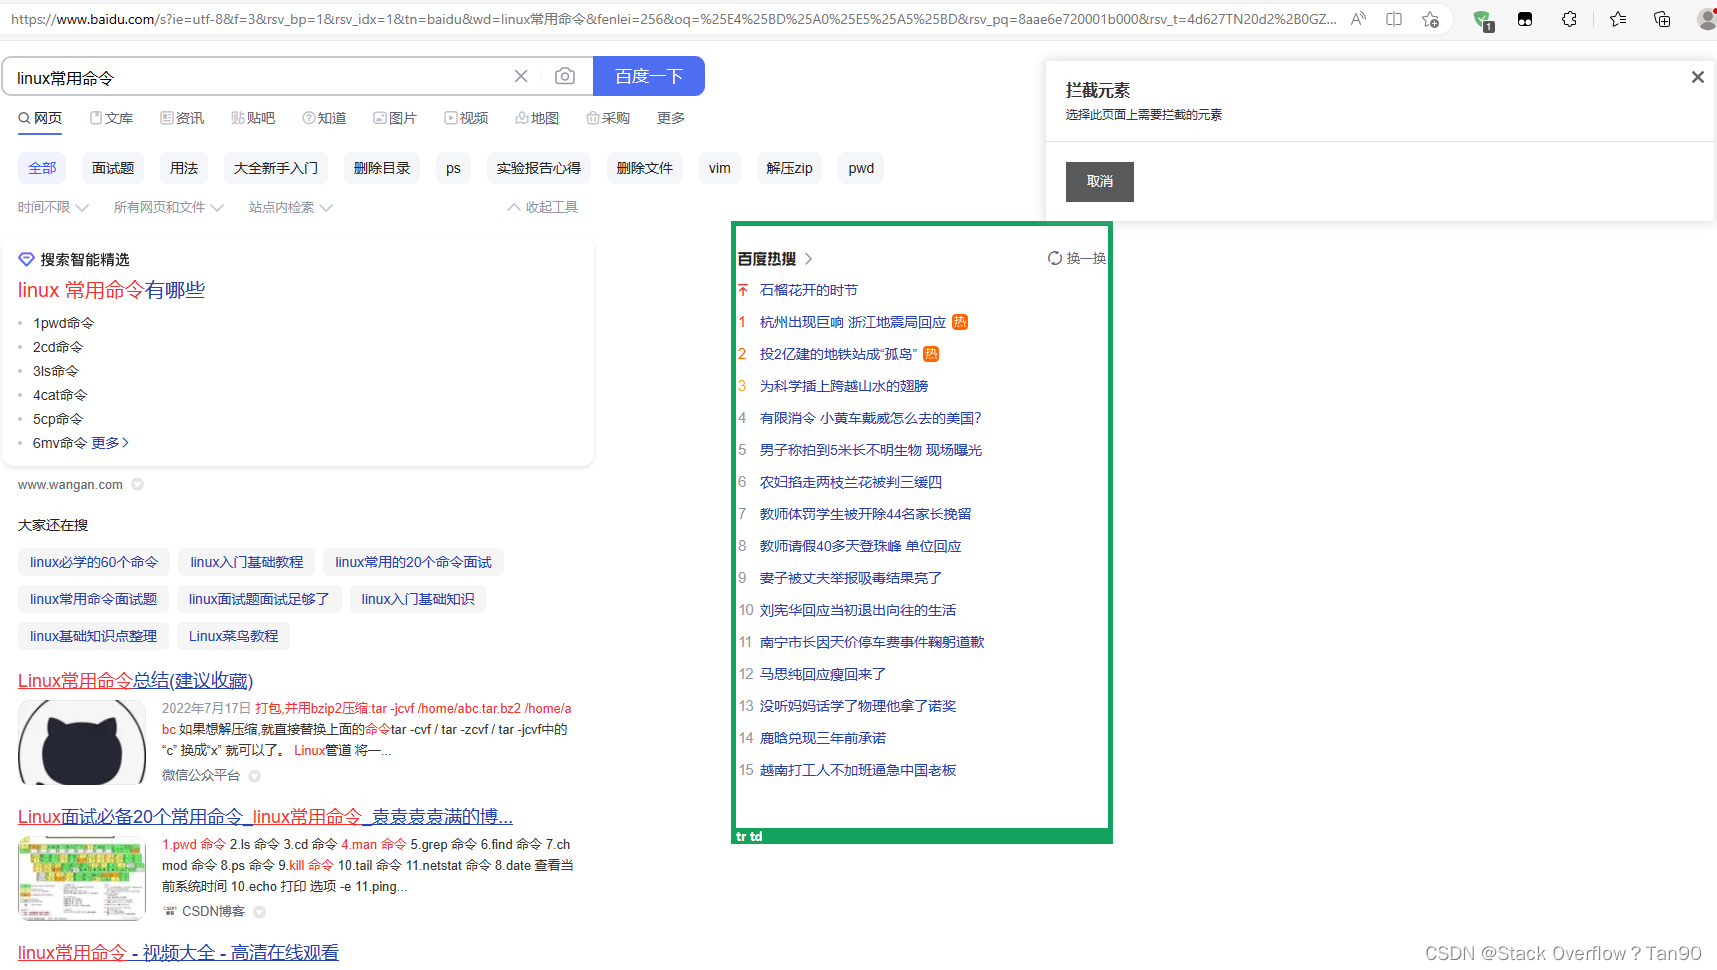Switch to the 网页 tab
The width and height of the screenshot is (1717, 970).
40,118
